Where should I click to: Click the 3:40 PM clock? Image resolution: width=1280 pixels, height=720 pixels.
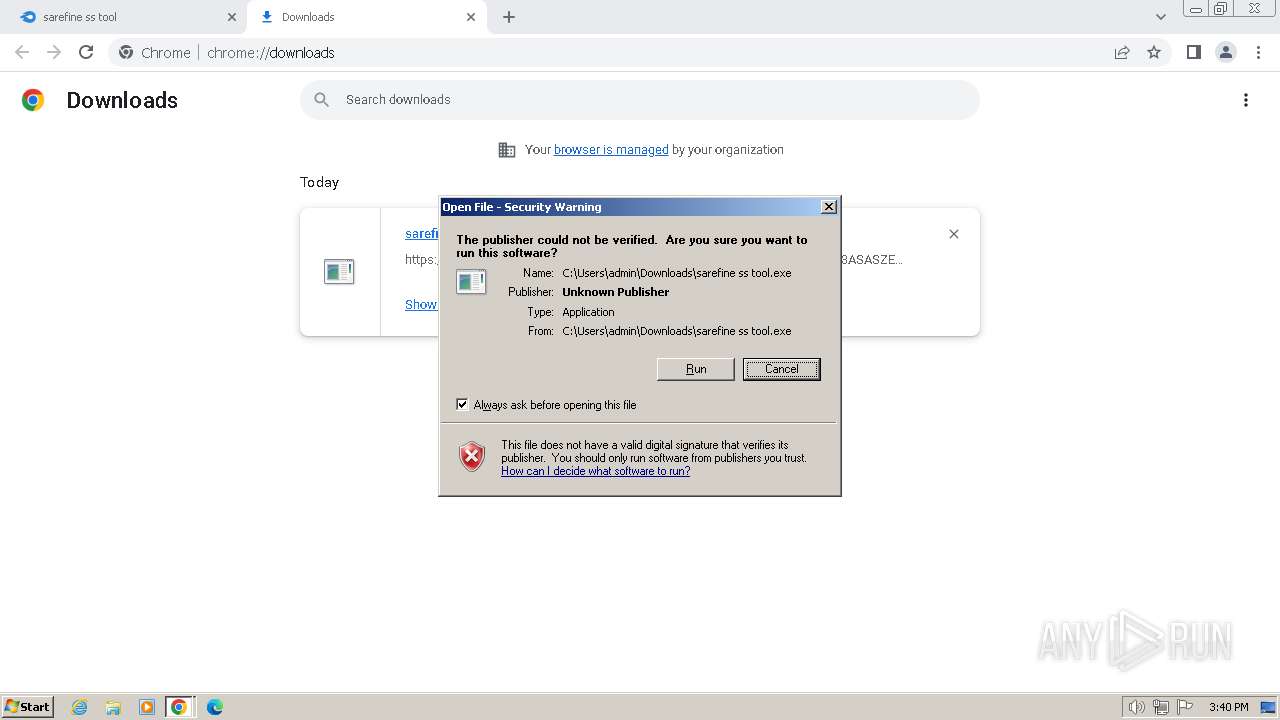[x=1228, y=707]
